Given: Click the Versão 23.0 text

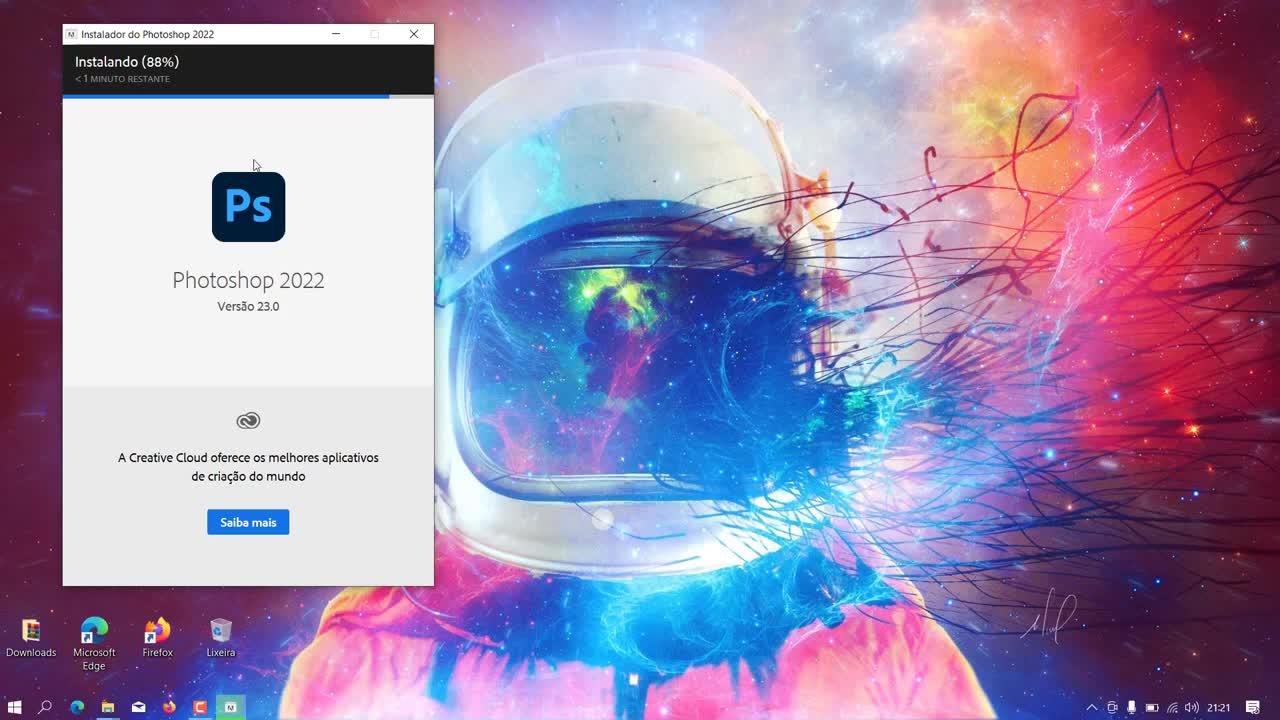Looking at the screenshot, I should pyautogui.click(x=248, y=306).
